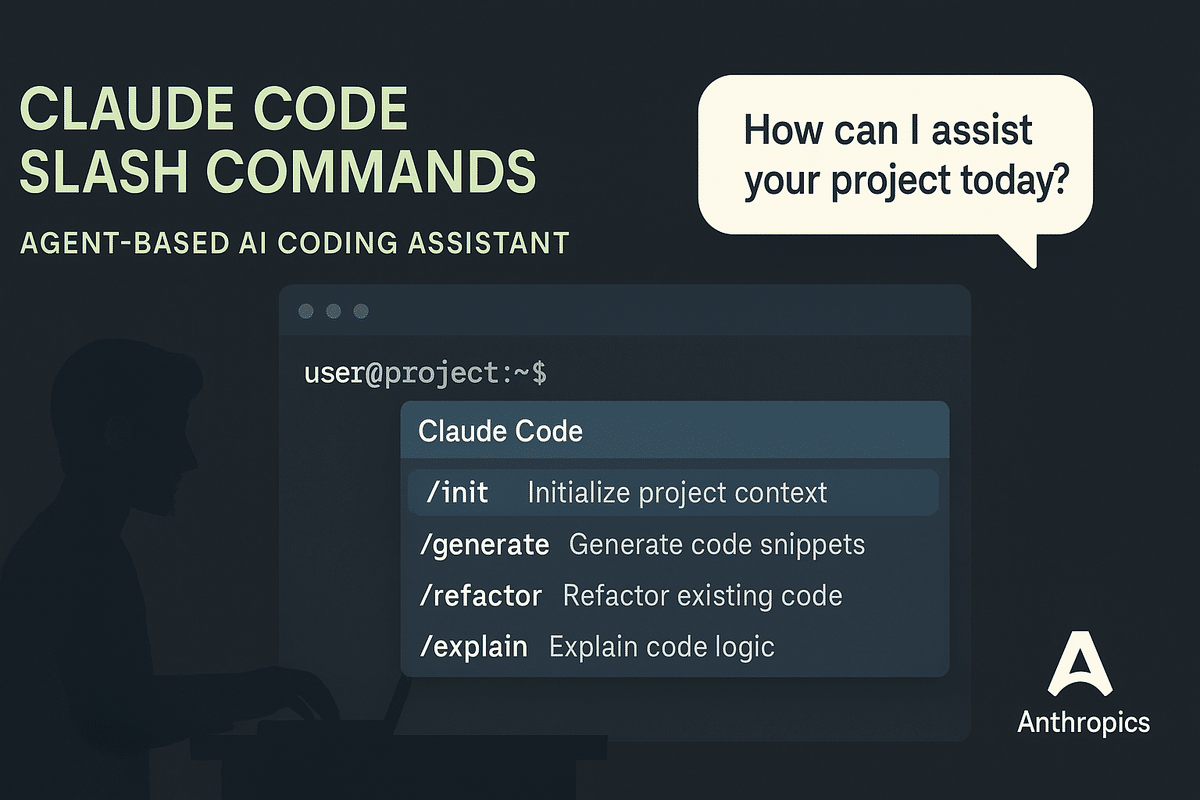The image size is (1200, 800).
Task: Click the "How can I assist" speech bubble
Action: pos(895,156)
